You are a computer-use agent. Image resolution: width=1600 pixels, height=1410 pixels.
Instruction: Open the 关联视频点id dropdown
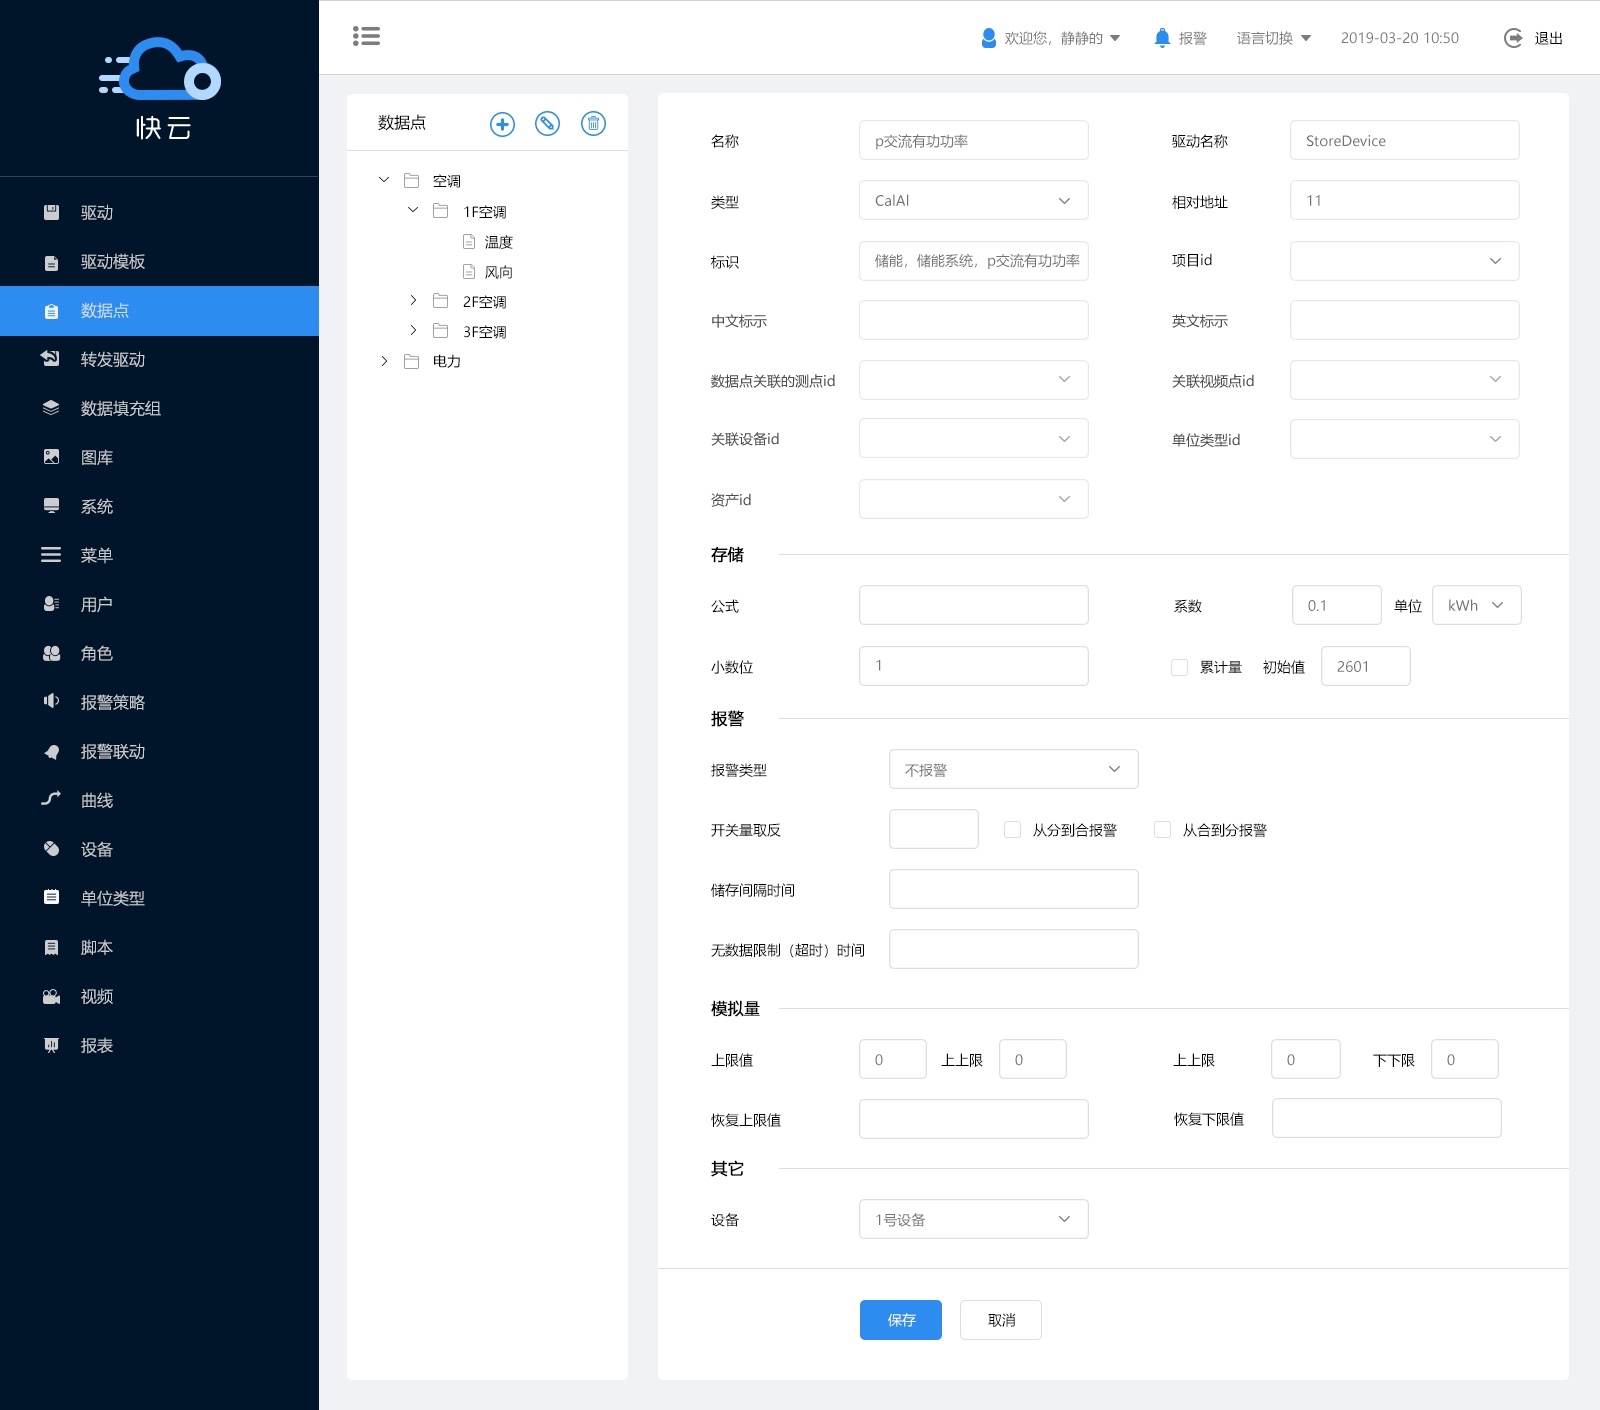(1404, 380)
